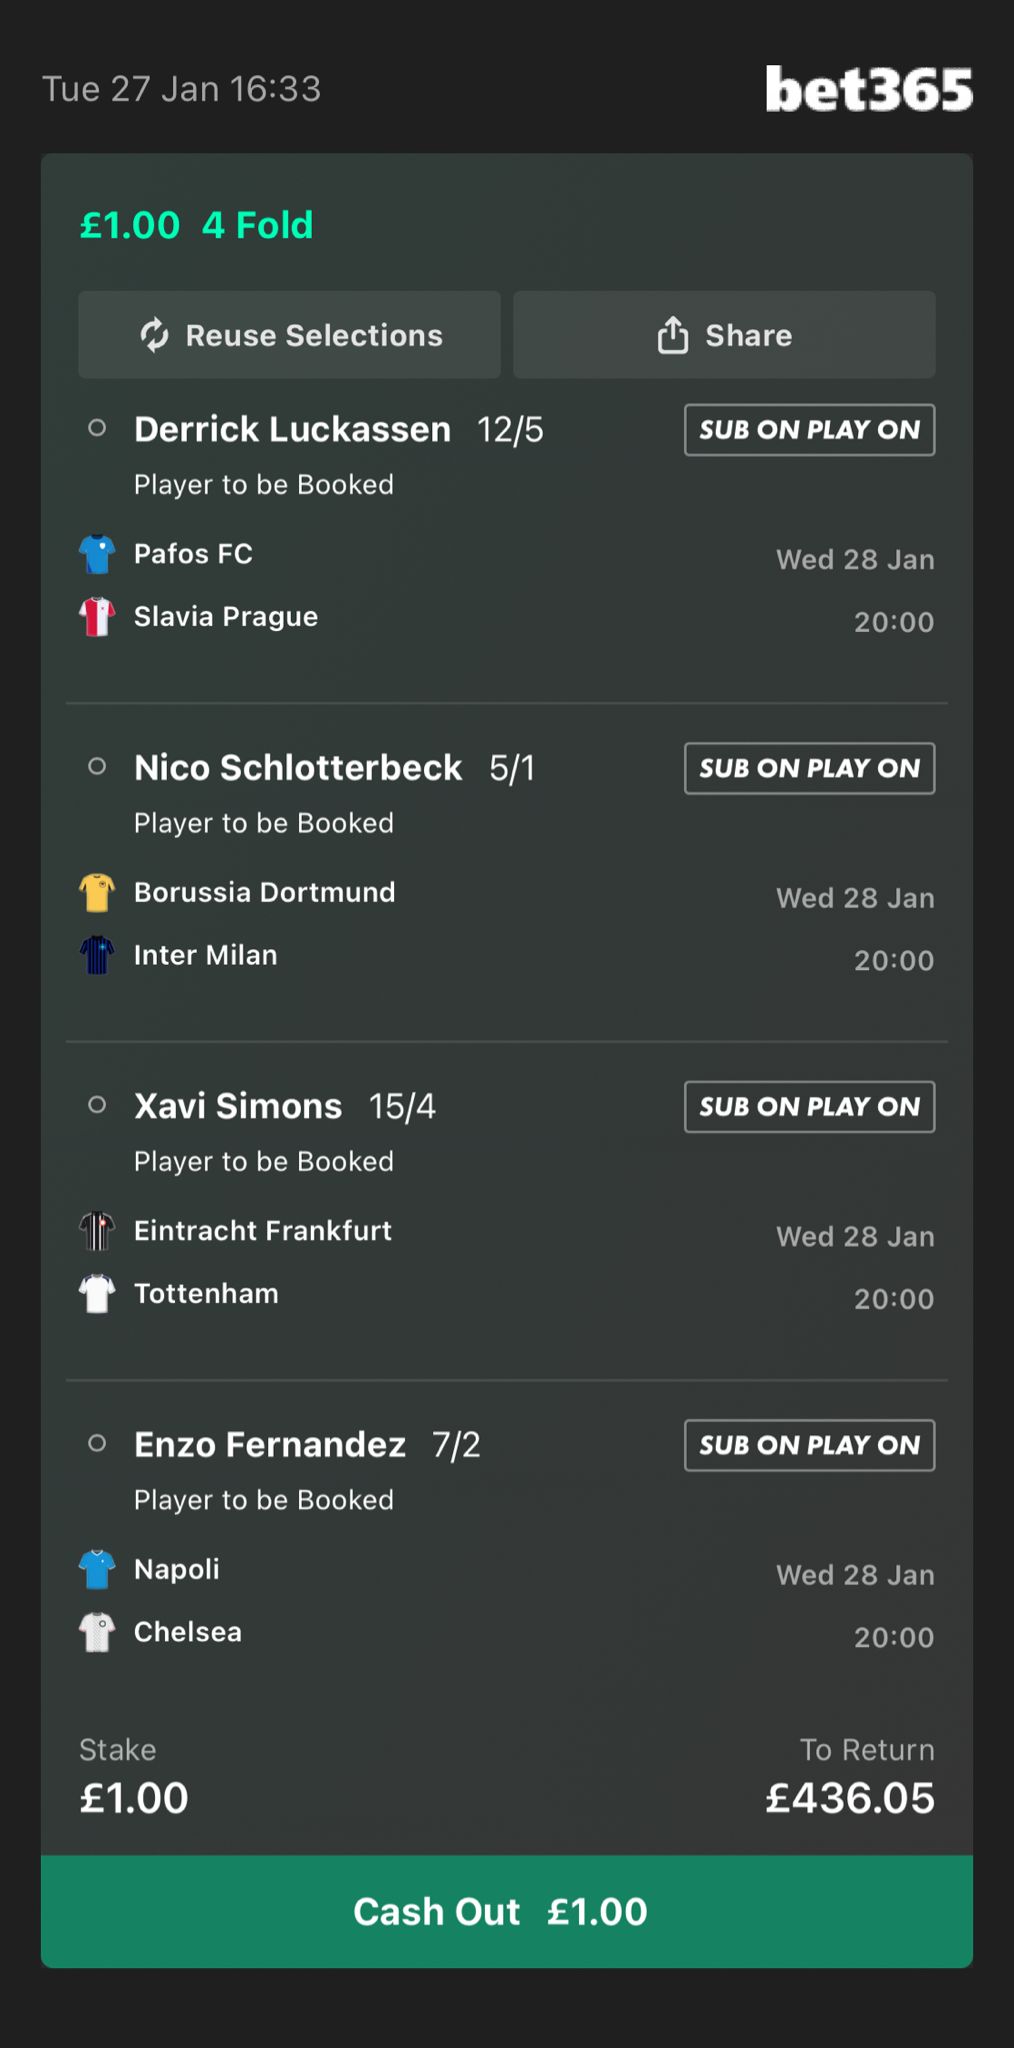Open the Xavi Simons selection name

pos(238,1106)
